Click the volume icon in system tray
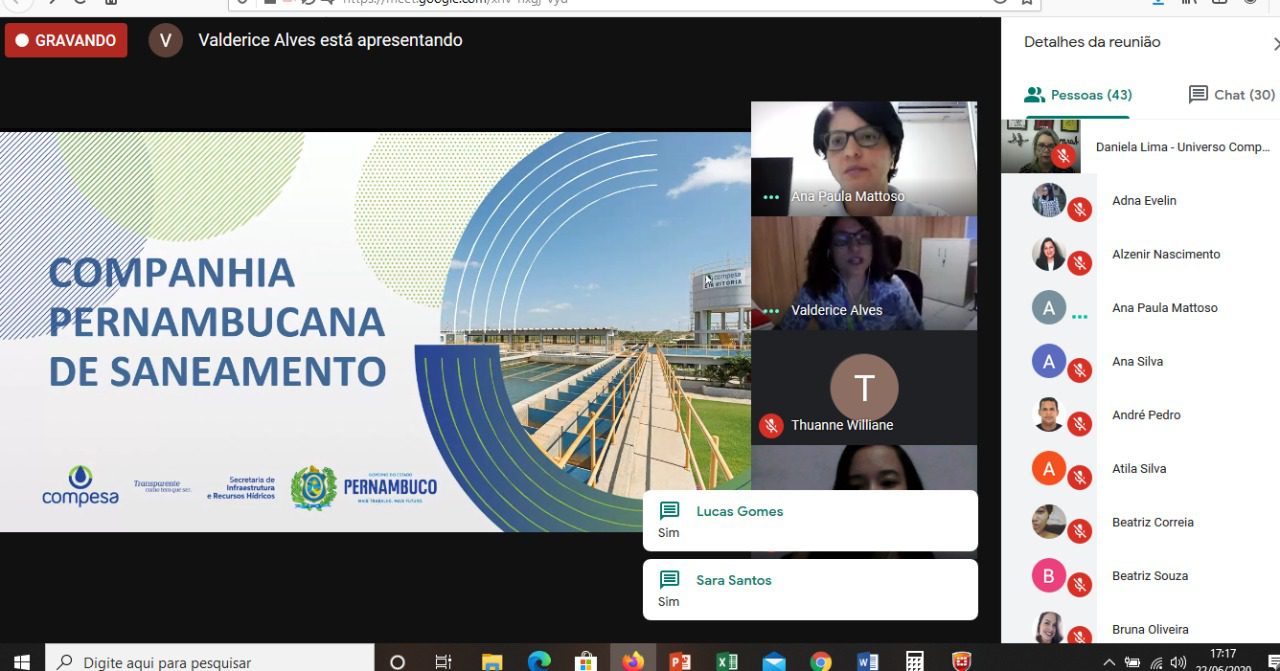 tap(1179, 662)
